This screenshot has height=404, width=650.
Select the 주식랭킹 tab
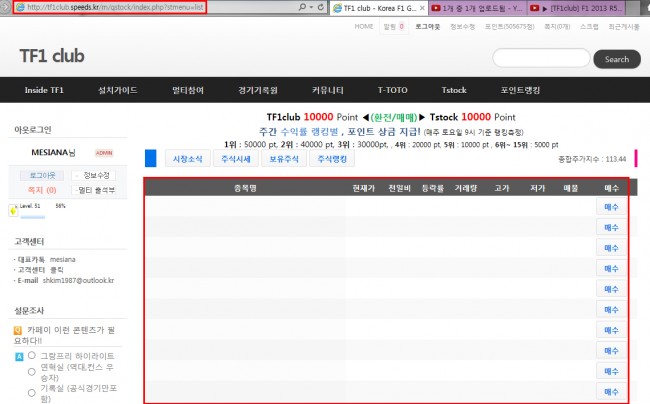(x=332, y=159)
